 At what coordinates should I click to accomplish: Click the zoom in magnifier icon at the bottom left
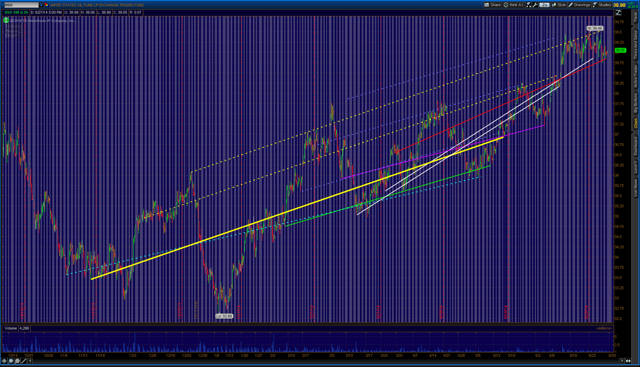tap(11, 361)
